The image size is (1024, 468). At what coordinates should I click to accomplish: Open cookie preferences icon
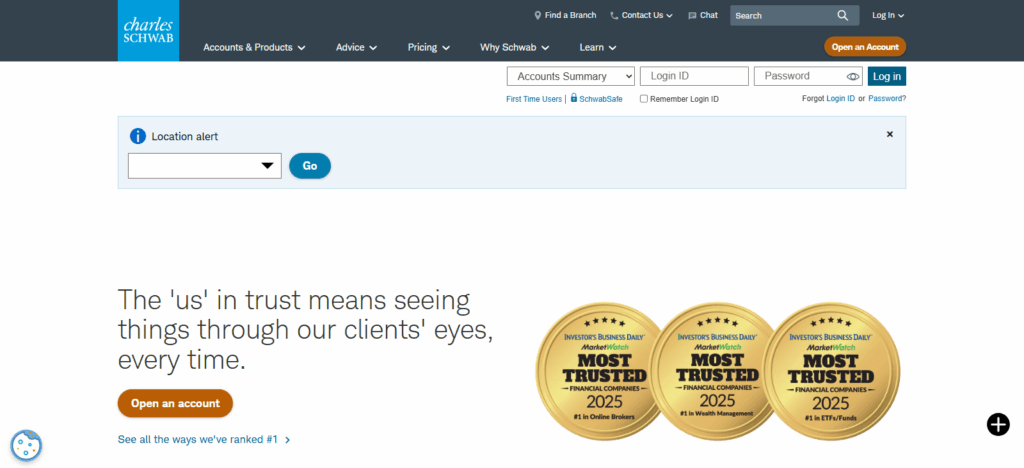click(x=25, y=445)
